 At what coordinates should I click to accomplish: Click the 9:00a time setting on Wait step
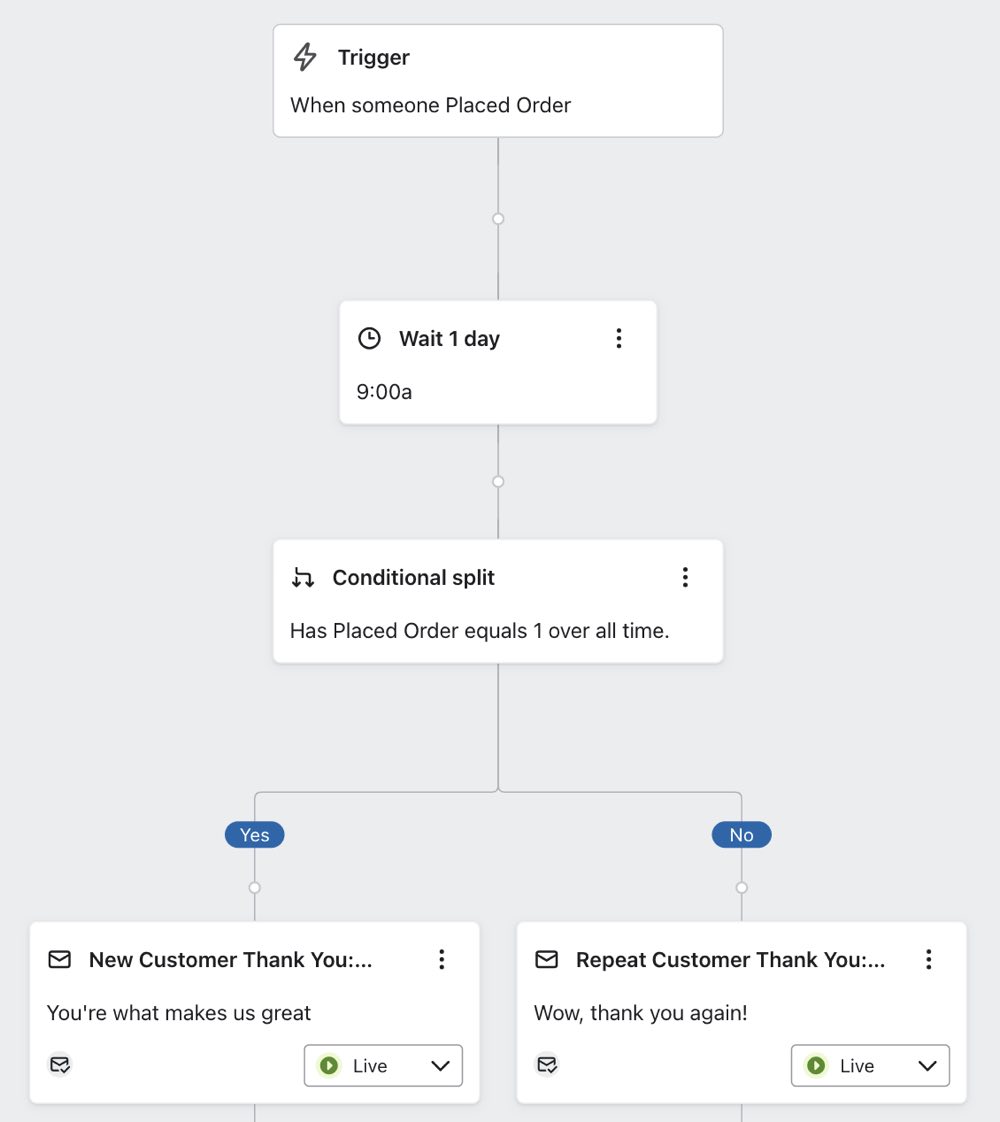click(x=383, y=391)
